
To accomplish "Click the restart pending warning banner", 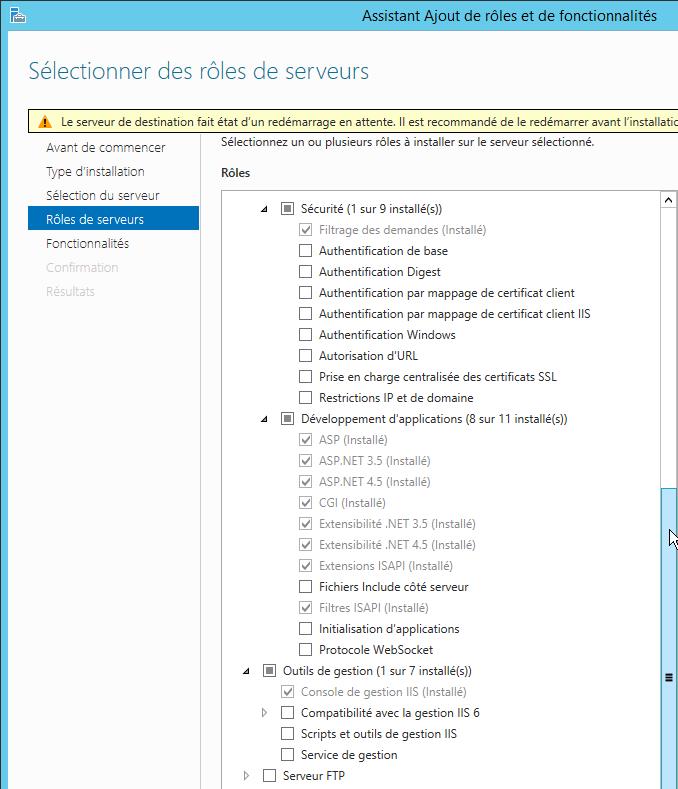I will tap(353, 122).
